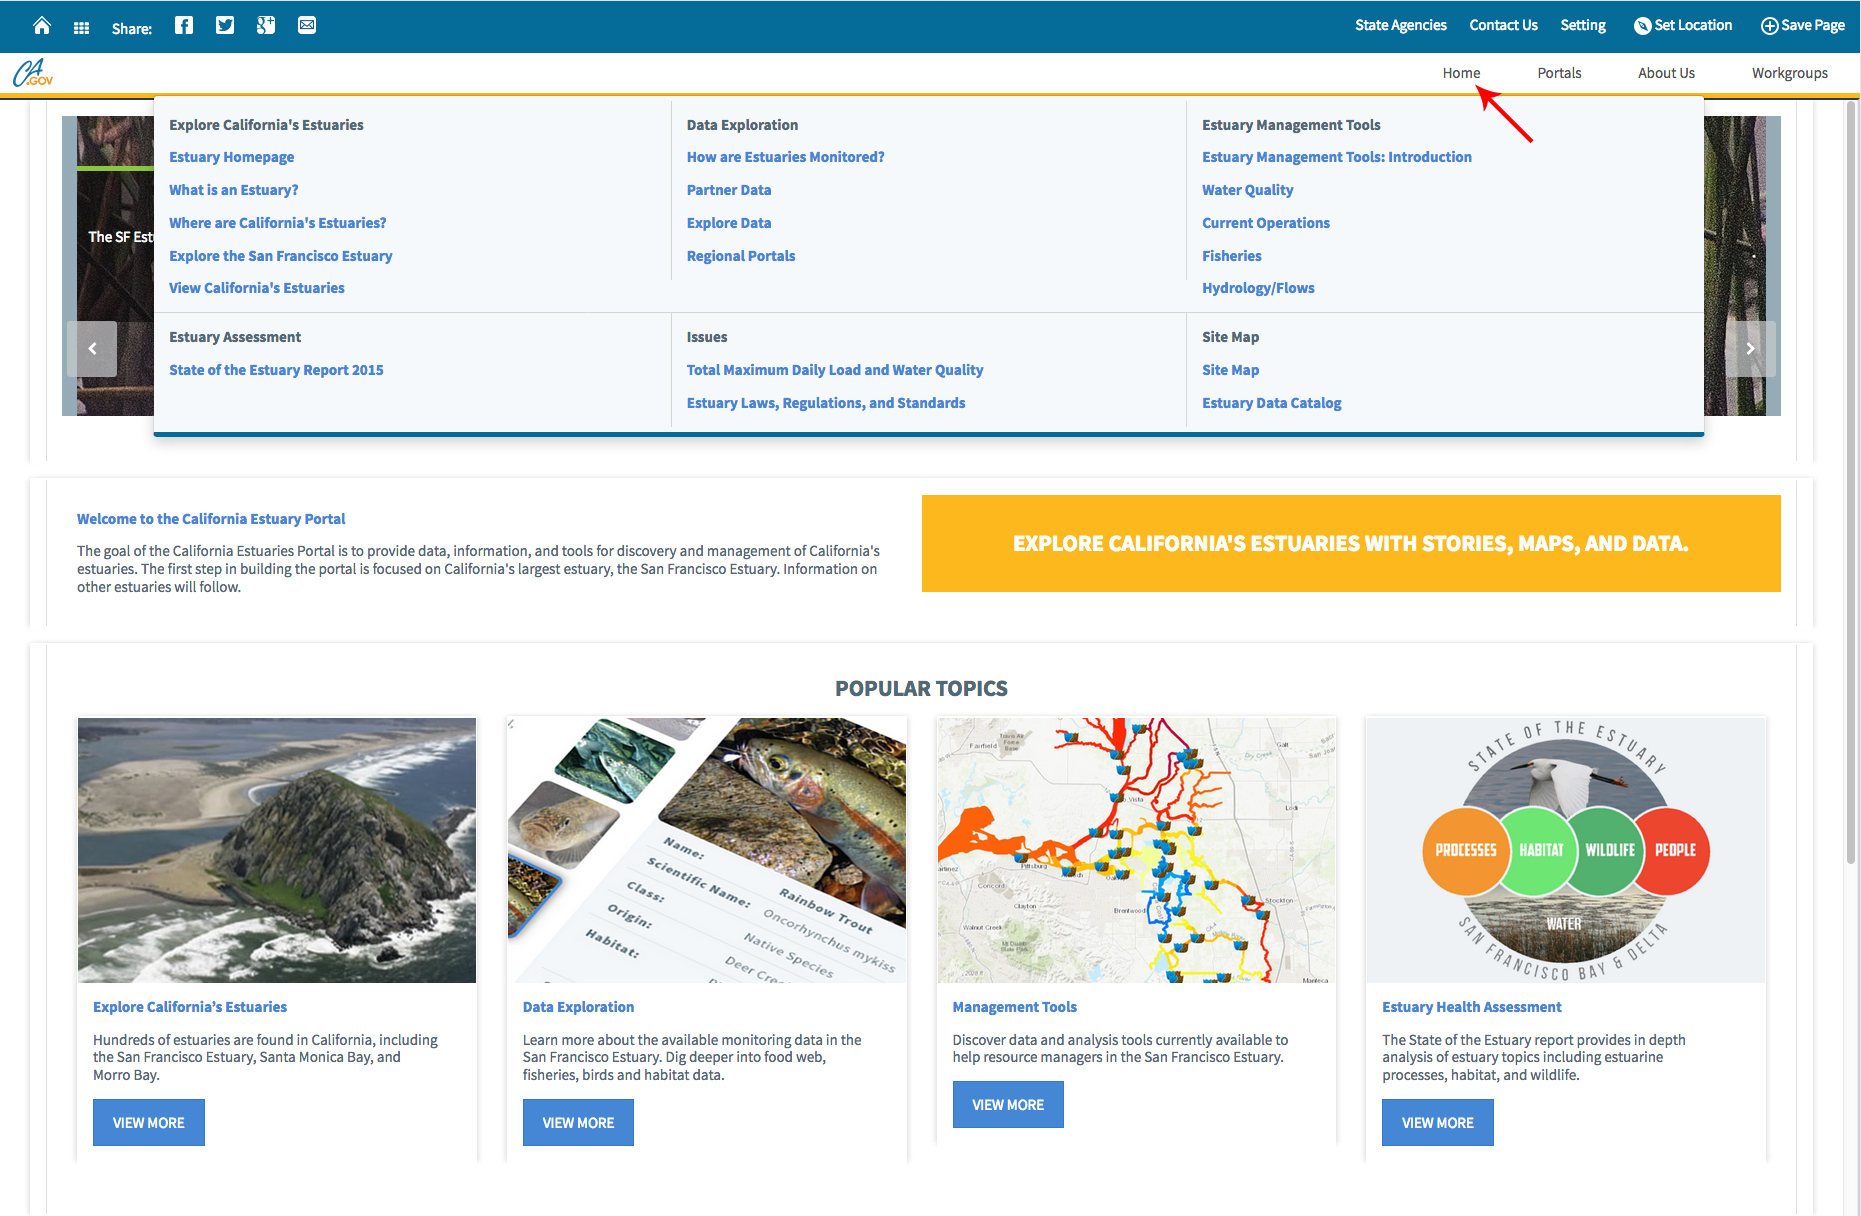Click the Rainbow Trout data thumbnail

[707, 850]
